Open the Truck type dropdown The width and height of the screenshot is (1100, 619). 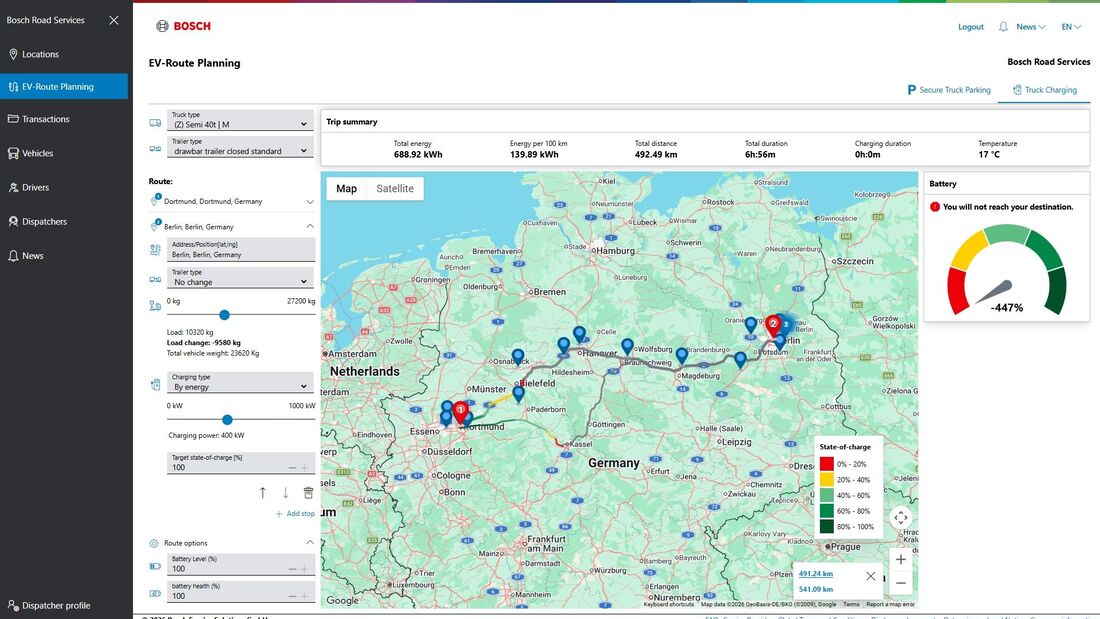pos(240,120)
